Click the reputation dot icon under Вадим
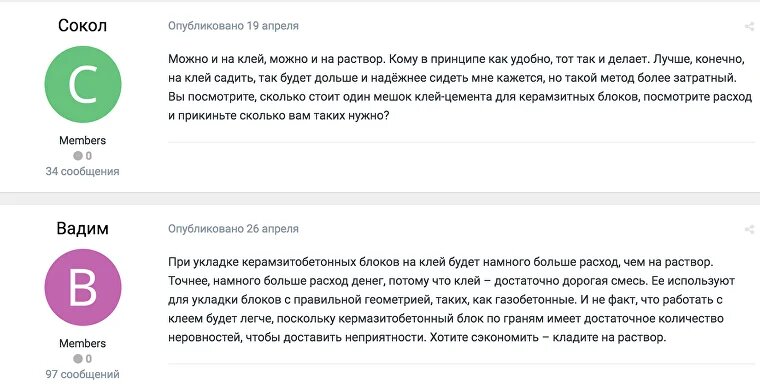The width and height of the screenshot is (760, 391). coord(78,359)
